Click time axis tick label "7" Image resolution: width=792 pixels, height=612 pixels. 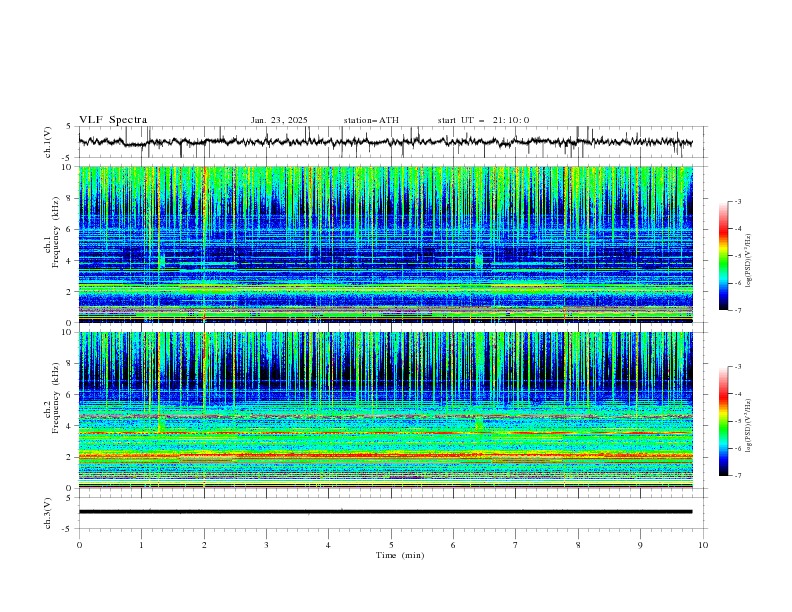[516, 545]
